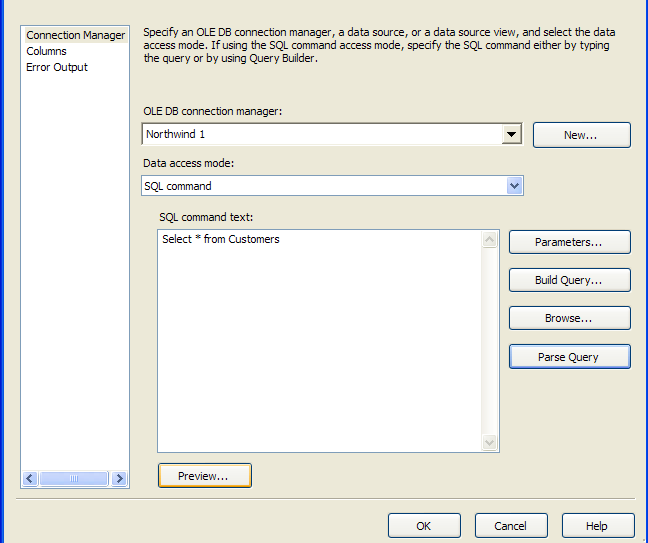Viewport: 648px width, 543px height.
Task: Go to the Error Output page
Action: point(57,67)
